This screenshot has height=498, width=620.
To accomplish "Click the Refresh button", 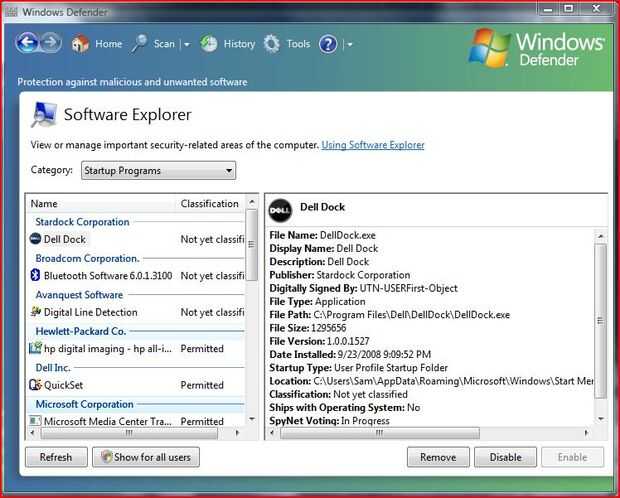I will click(56, 457).
